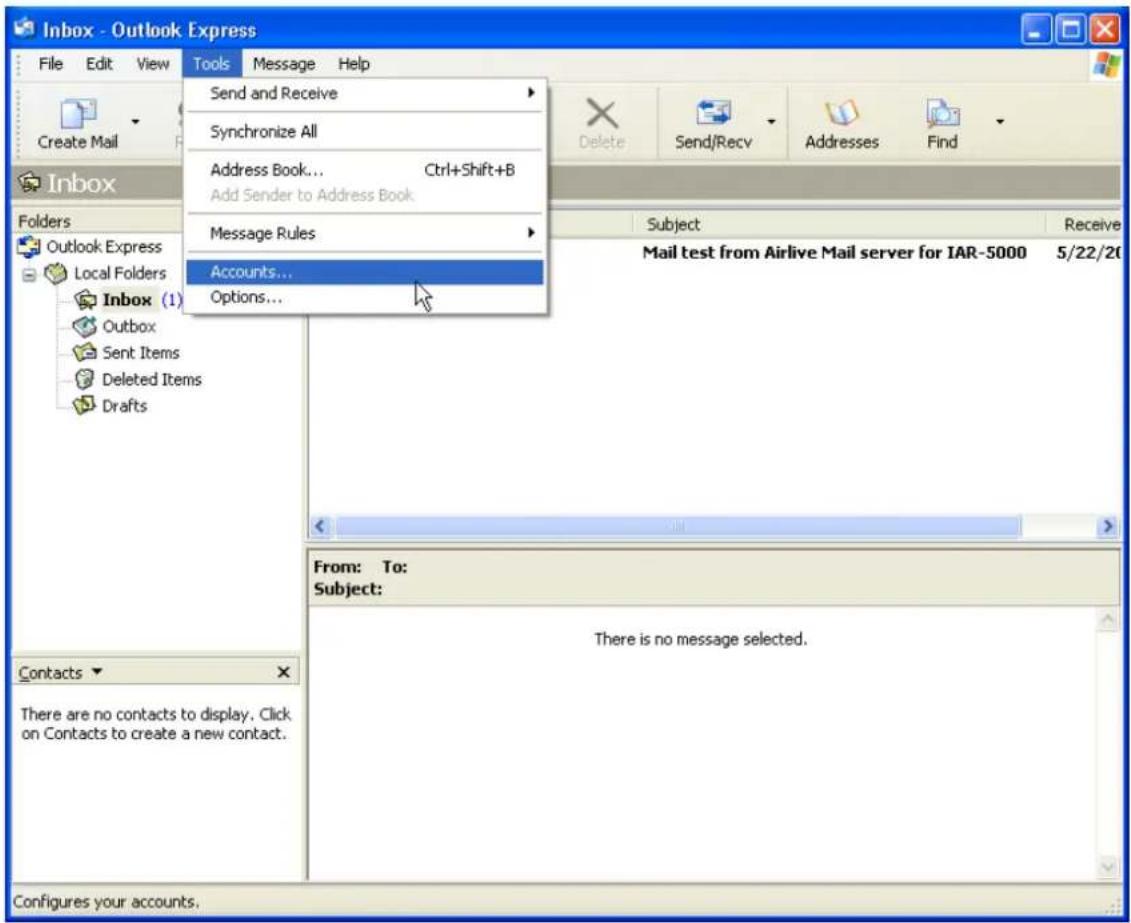Close the open Tools menu
The height and width of the screenshot is (923, 1131).
[x=211, y=64]
